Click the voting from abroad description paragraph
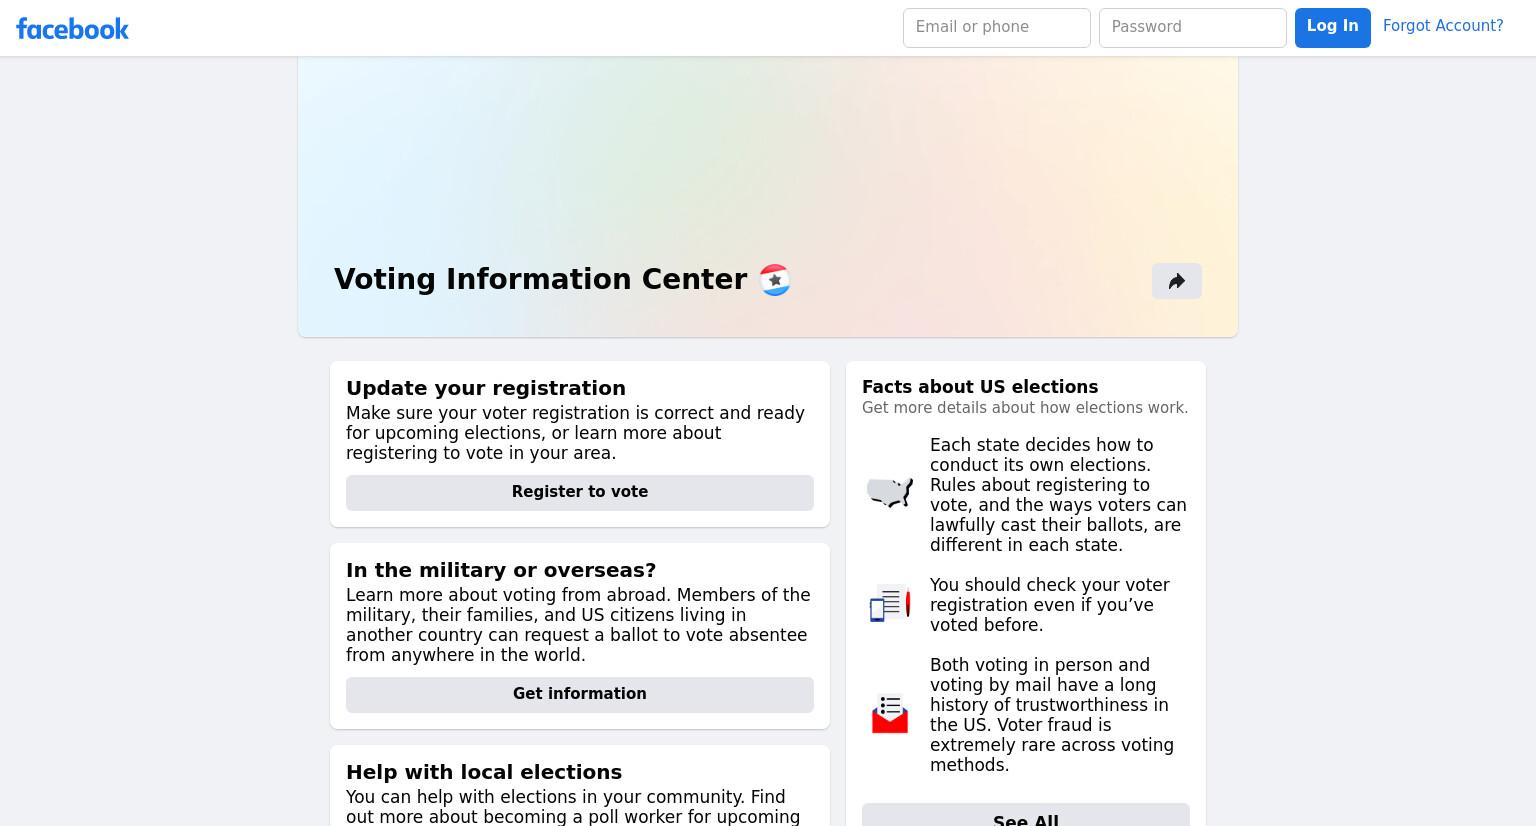The height and width of the screenshot is (826, 1536). 578,625
